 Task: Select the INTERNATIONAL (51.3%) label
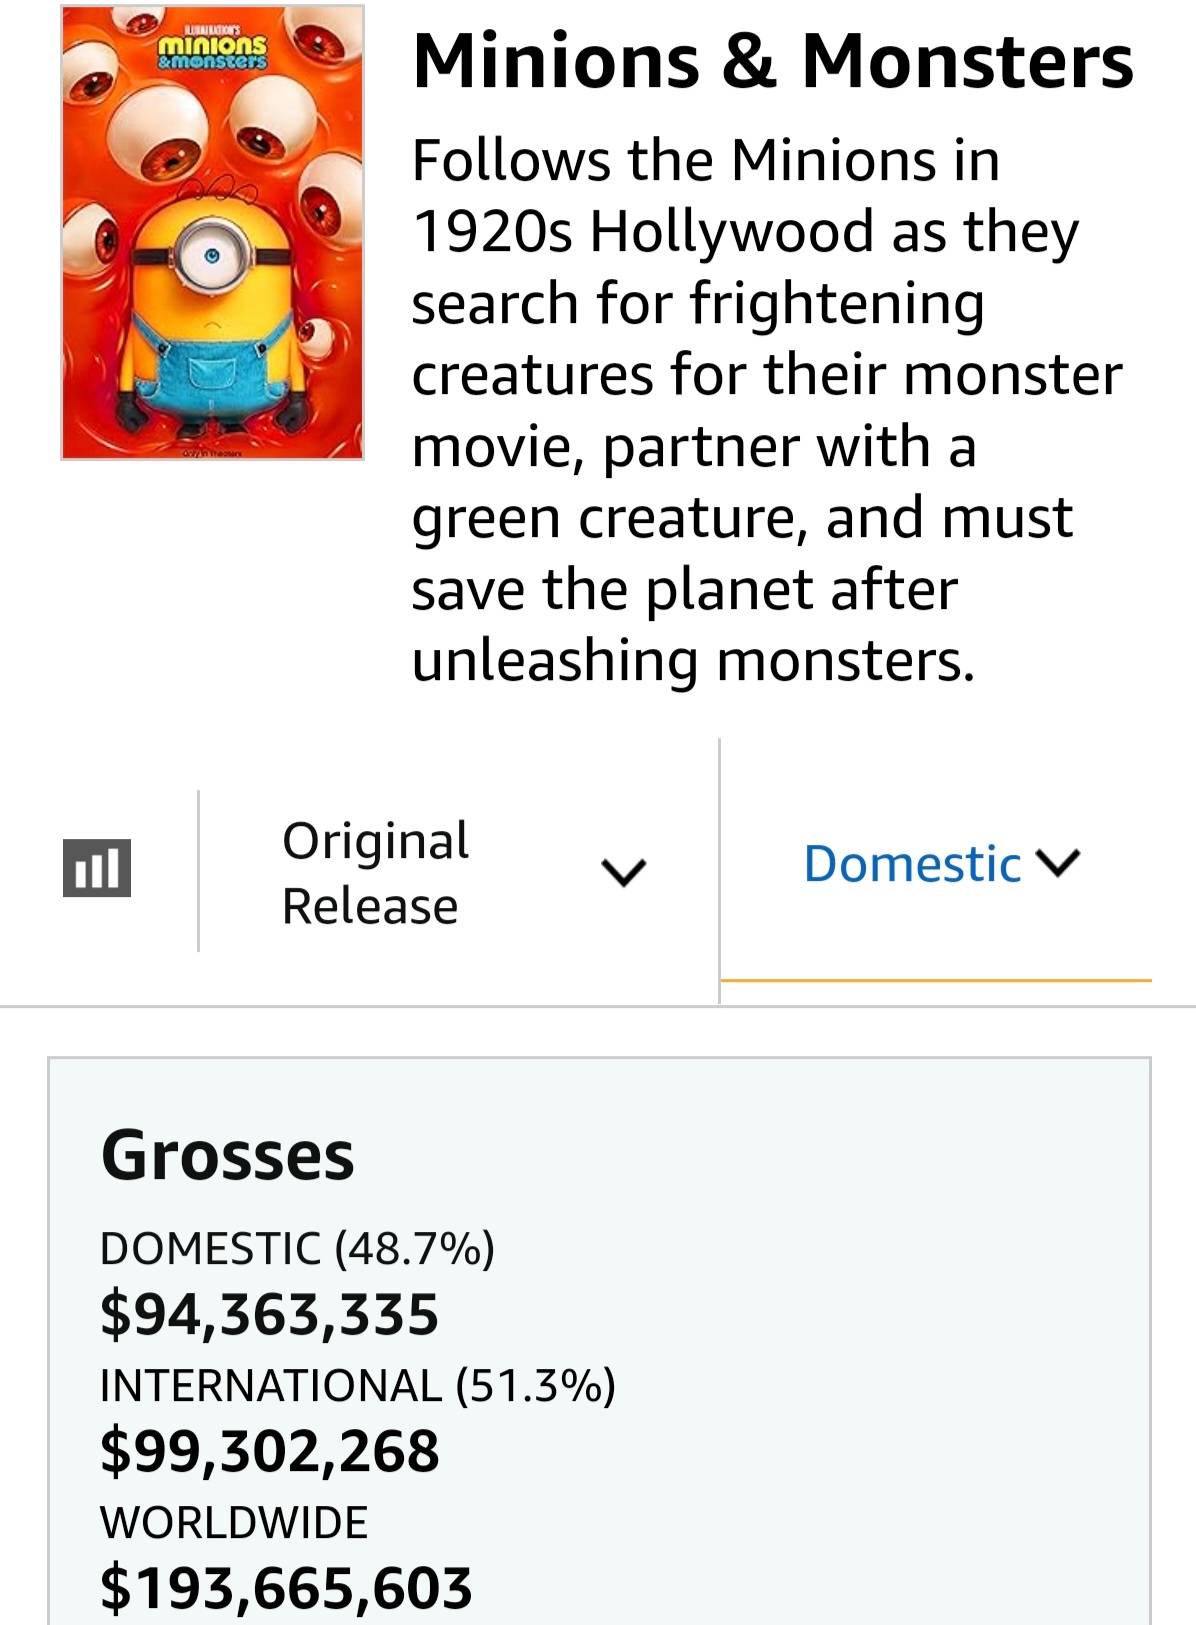[x=358, y=1386]
